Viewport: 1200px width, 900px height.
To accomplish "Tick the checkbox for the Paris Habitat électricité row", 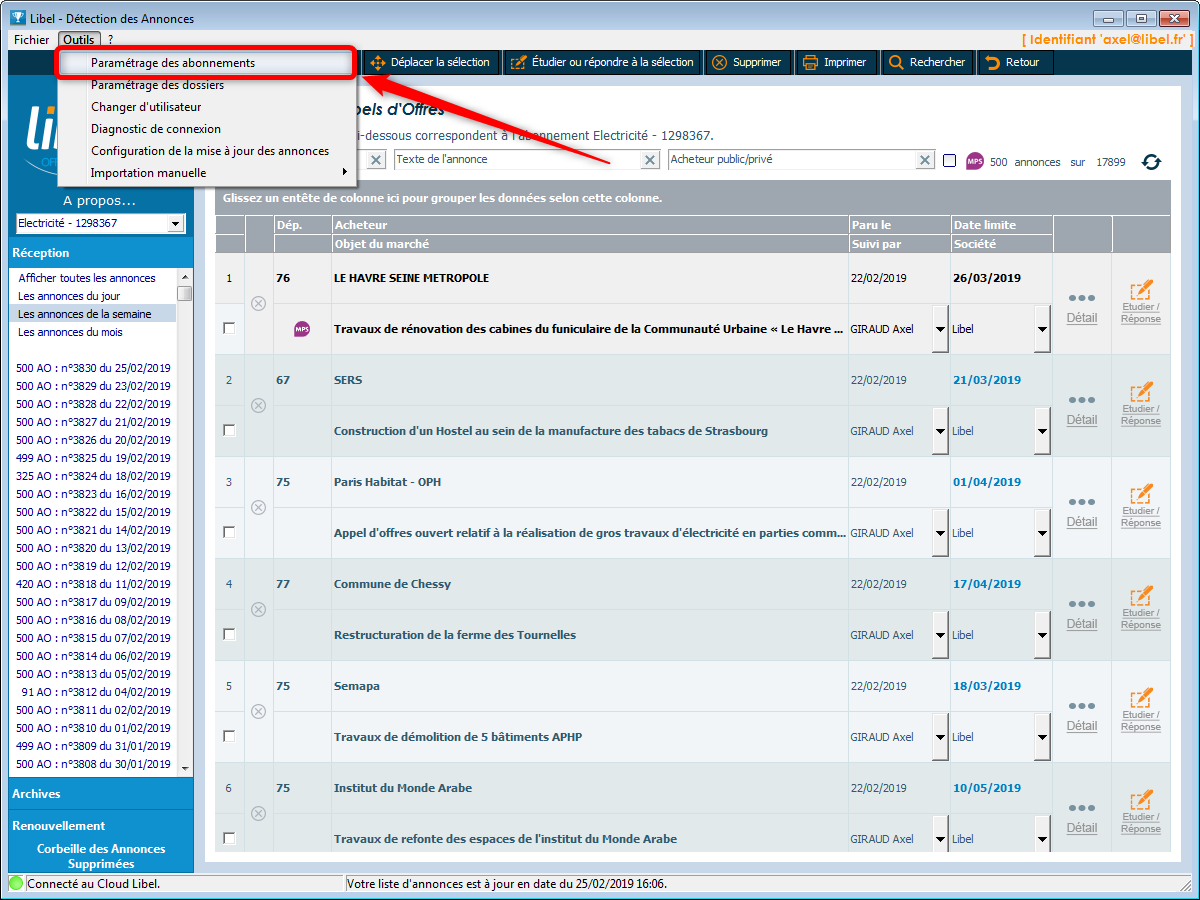I will pos(229,532).
